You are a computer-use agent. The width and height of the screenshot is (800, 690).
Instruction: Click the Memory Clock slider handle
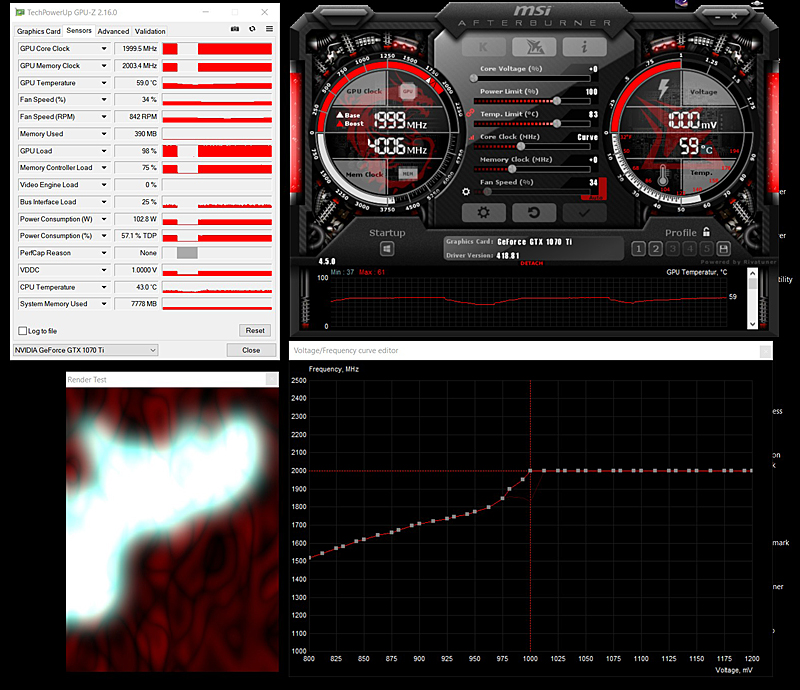(x=512, y=169)
